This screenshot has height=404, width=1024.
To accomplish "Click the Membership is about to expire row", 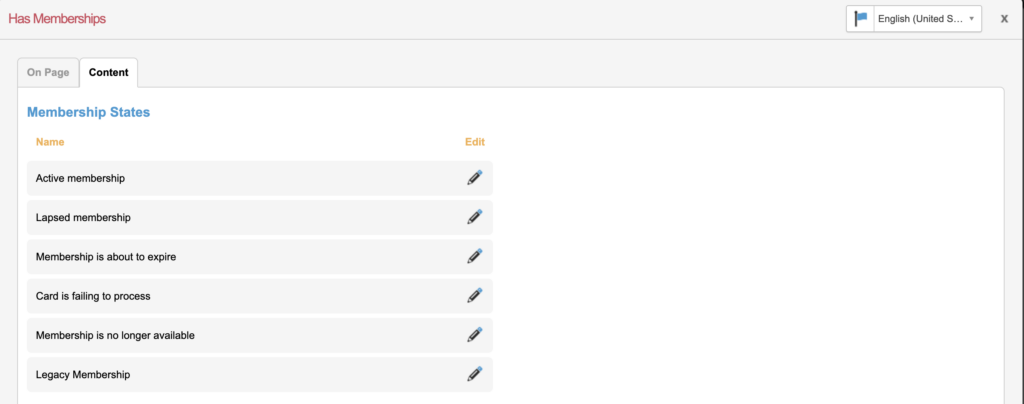I will 106,256.
